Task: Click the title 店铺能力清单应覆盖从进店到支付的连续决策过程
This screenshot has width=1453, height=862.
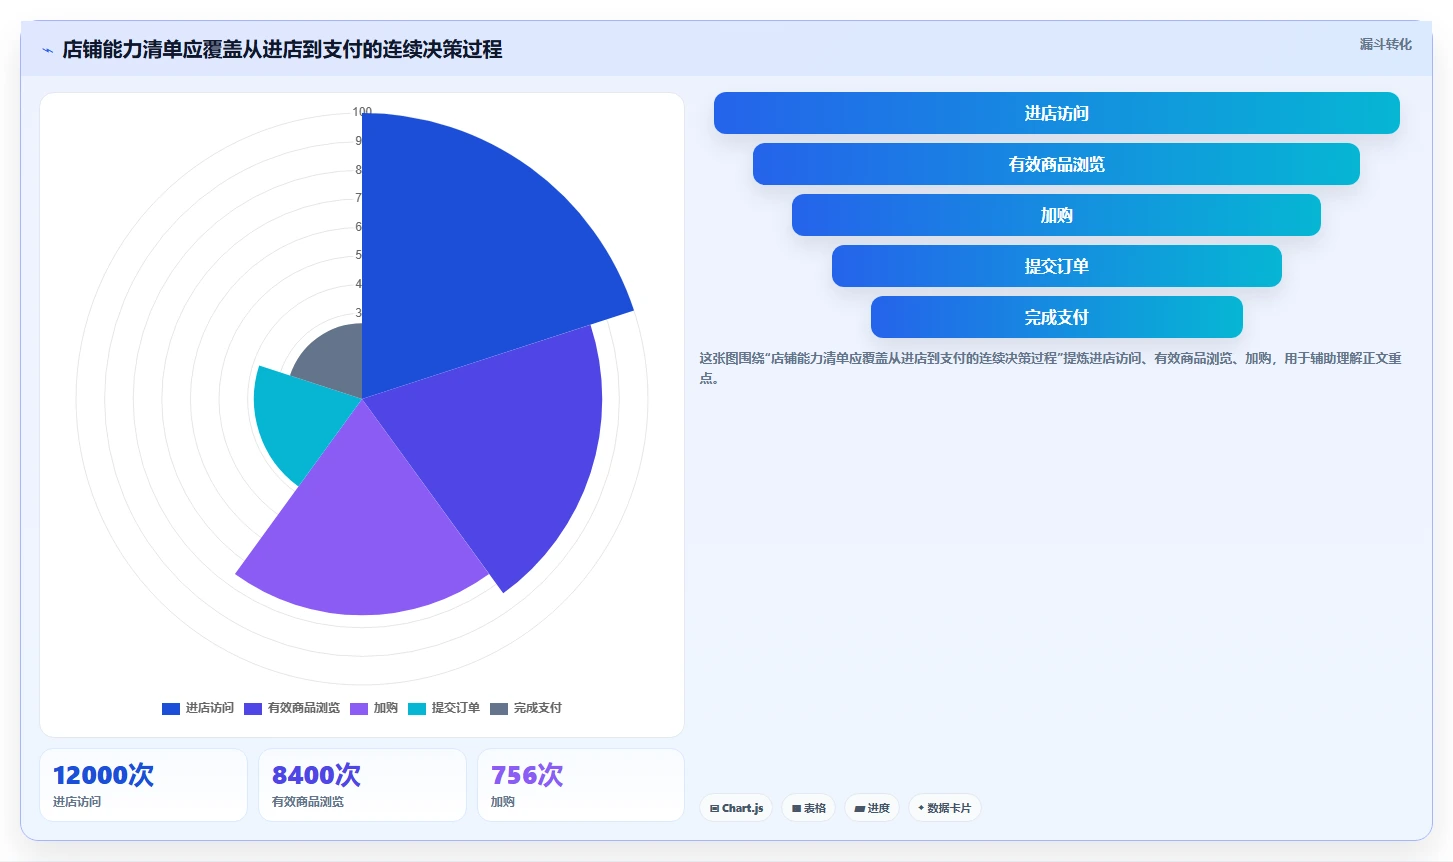Action: 282,49
